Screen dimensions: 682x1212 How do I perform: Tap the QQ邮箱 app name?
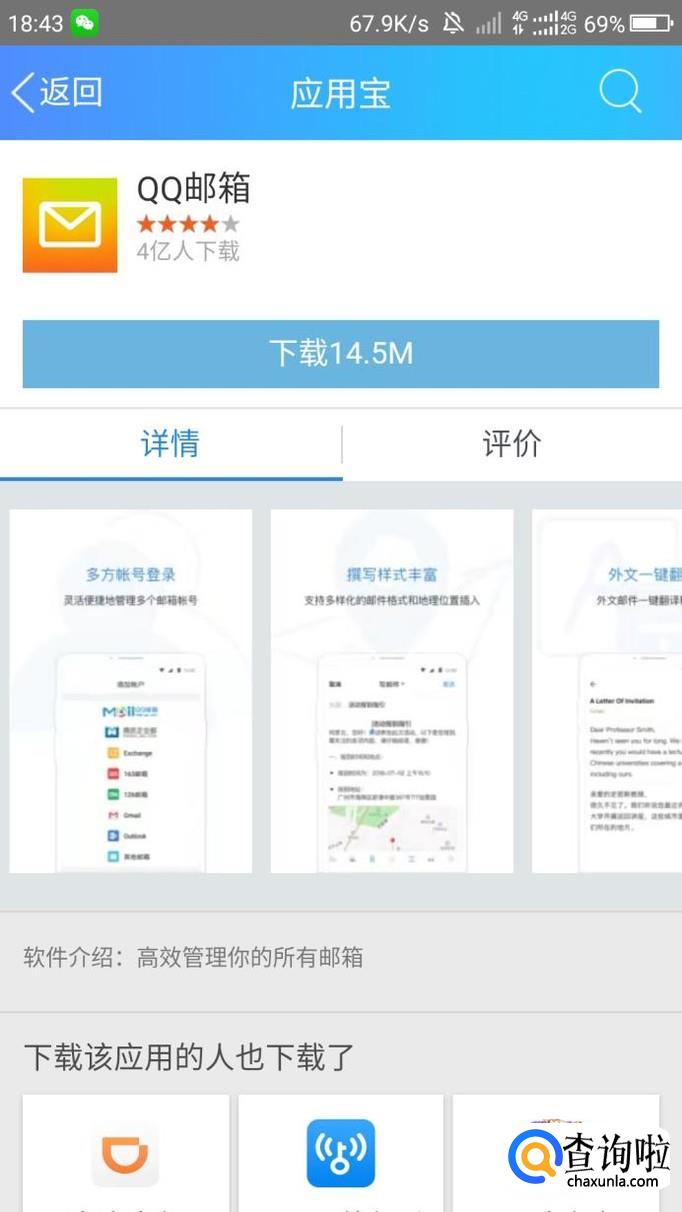pos(193,188)
